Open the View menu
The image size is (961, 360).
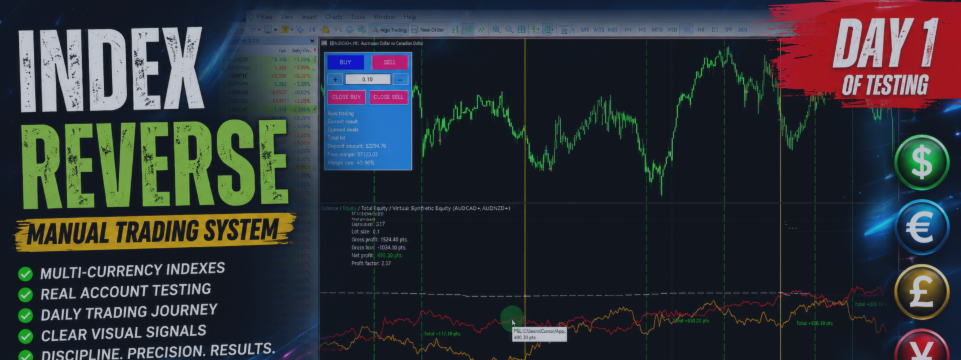click(287, 17)
